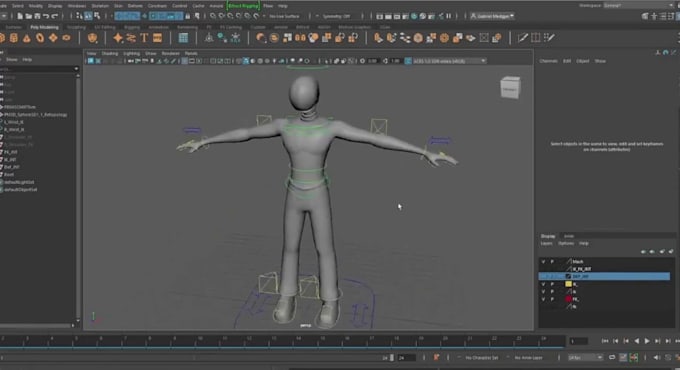The width and height of the screenshot is (680, 370).
Task: Click the save scene icon in the status line
Action: (37, 16)
